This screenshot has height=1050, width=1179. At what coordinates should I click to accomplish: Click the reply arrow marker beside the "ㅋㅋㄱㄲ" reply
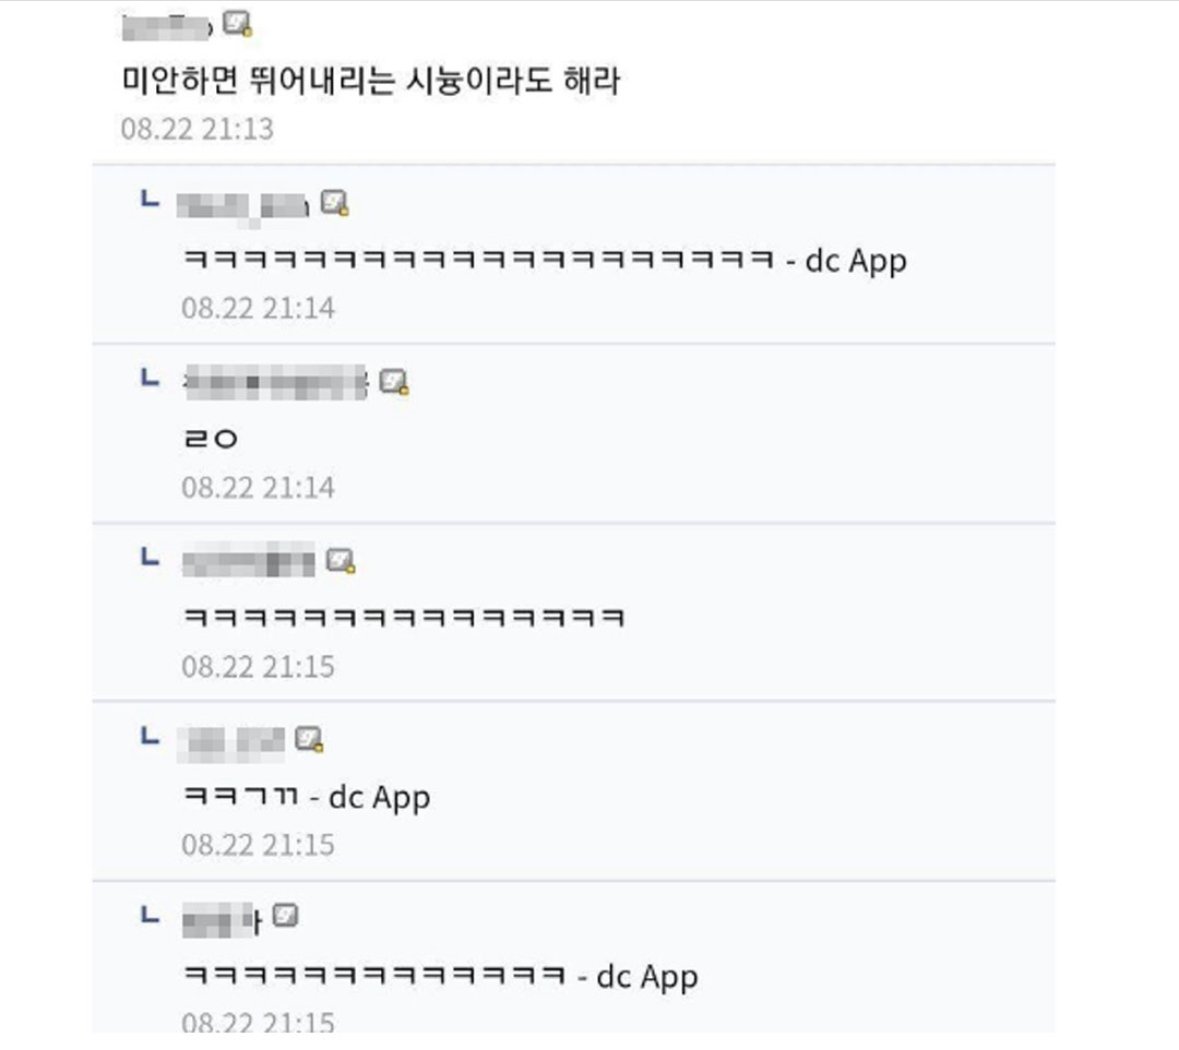[x=150, y=736]
